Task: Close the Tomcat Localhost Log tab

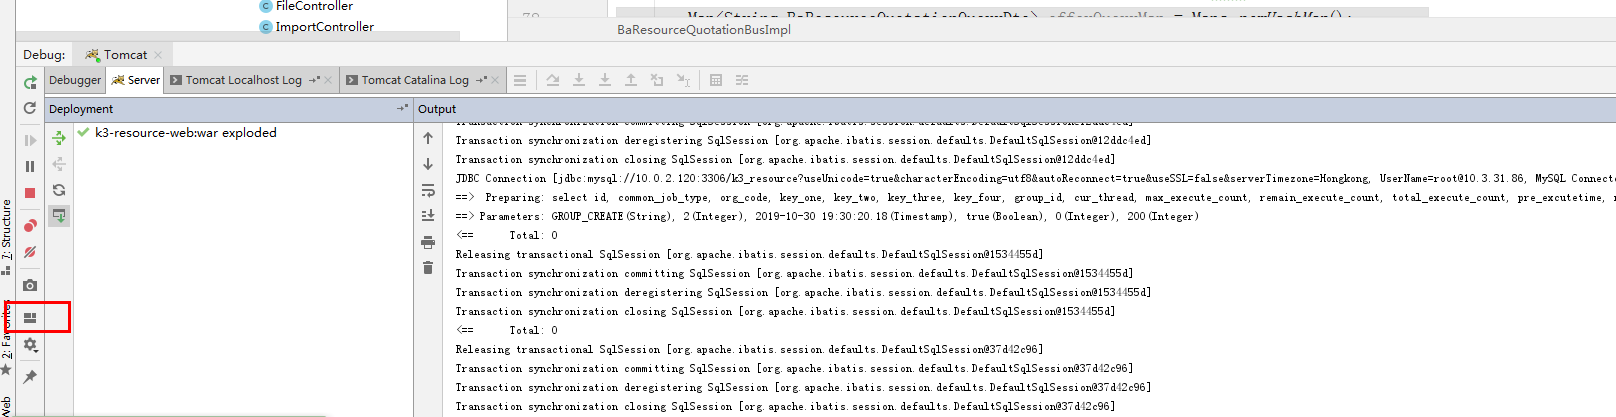Action: point(327,80)
